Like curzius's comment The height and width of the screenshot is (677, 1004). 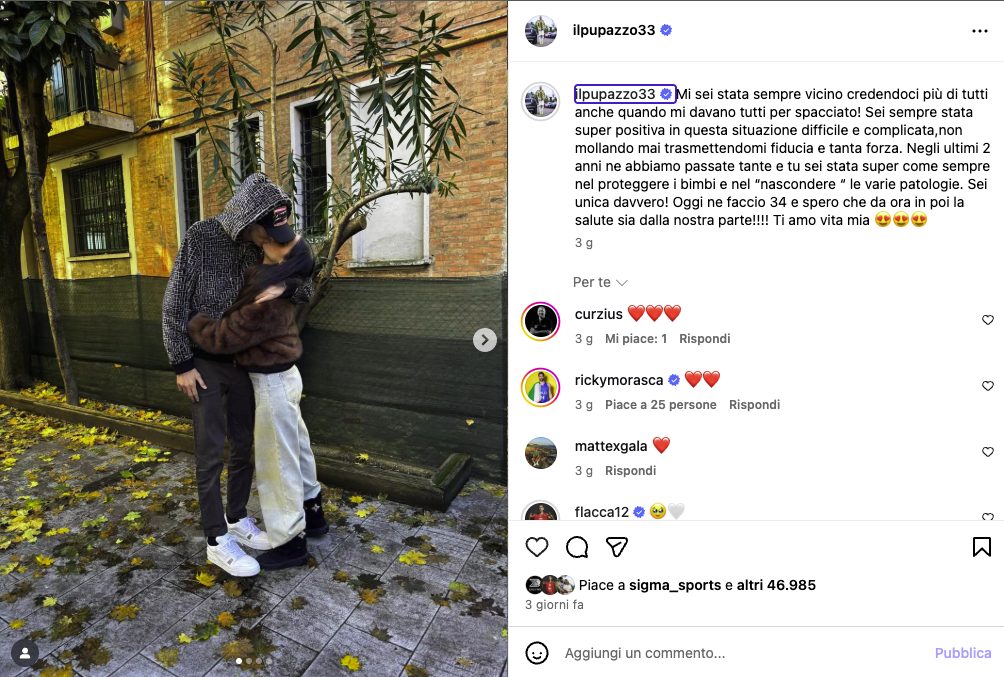(988, 320)
